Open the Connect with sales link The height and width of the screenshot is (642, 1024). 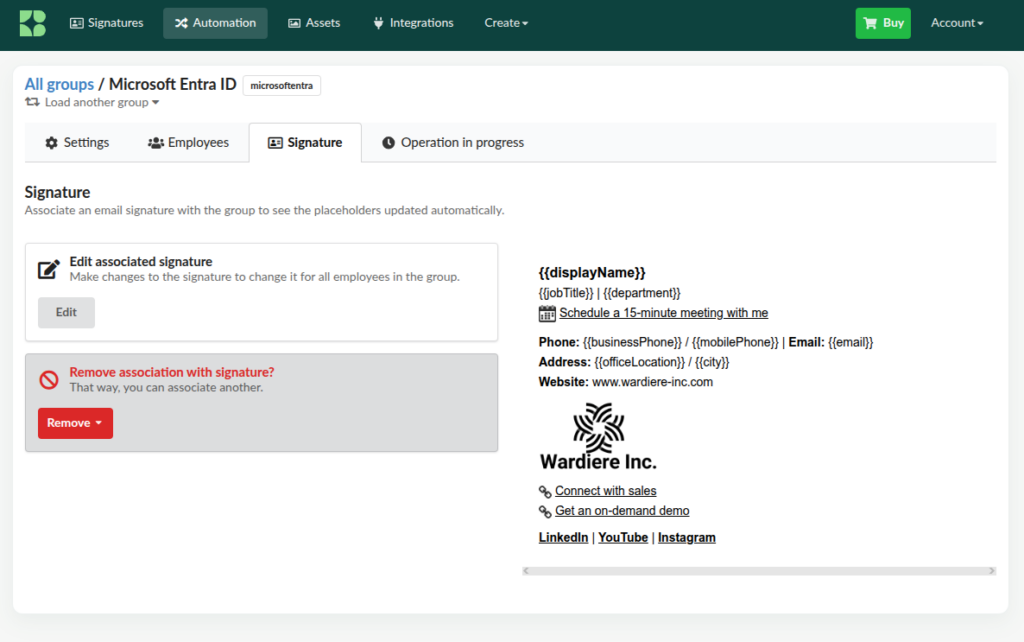(605, 491)
